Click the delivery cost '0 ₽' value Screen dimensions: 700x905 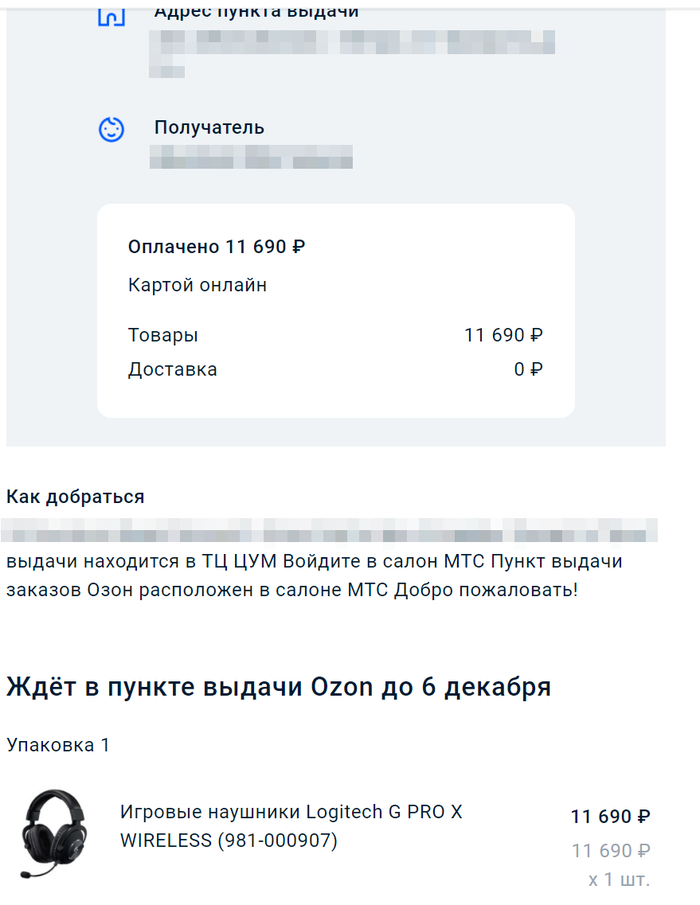[x=528, y=370]
